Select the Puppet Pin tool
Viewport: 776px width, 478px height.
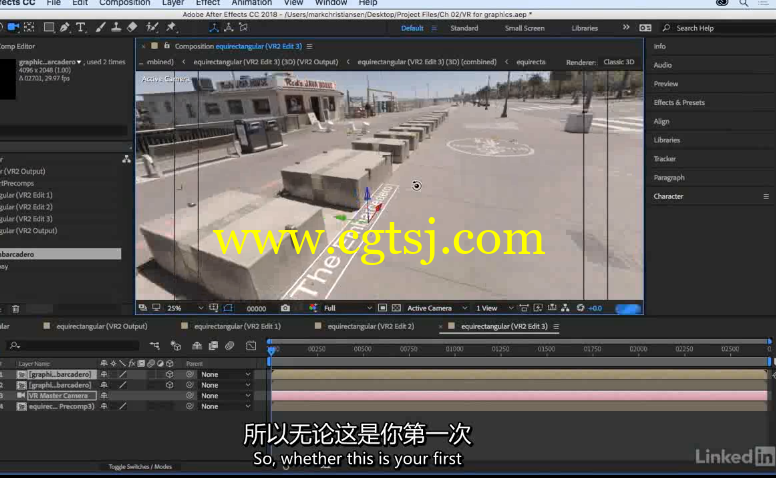point(171,27)
